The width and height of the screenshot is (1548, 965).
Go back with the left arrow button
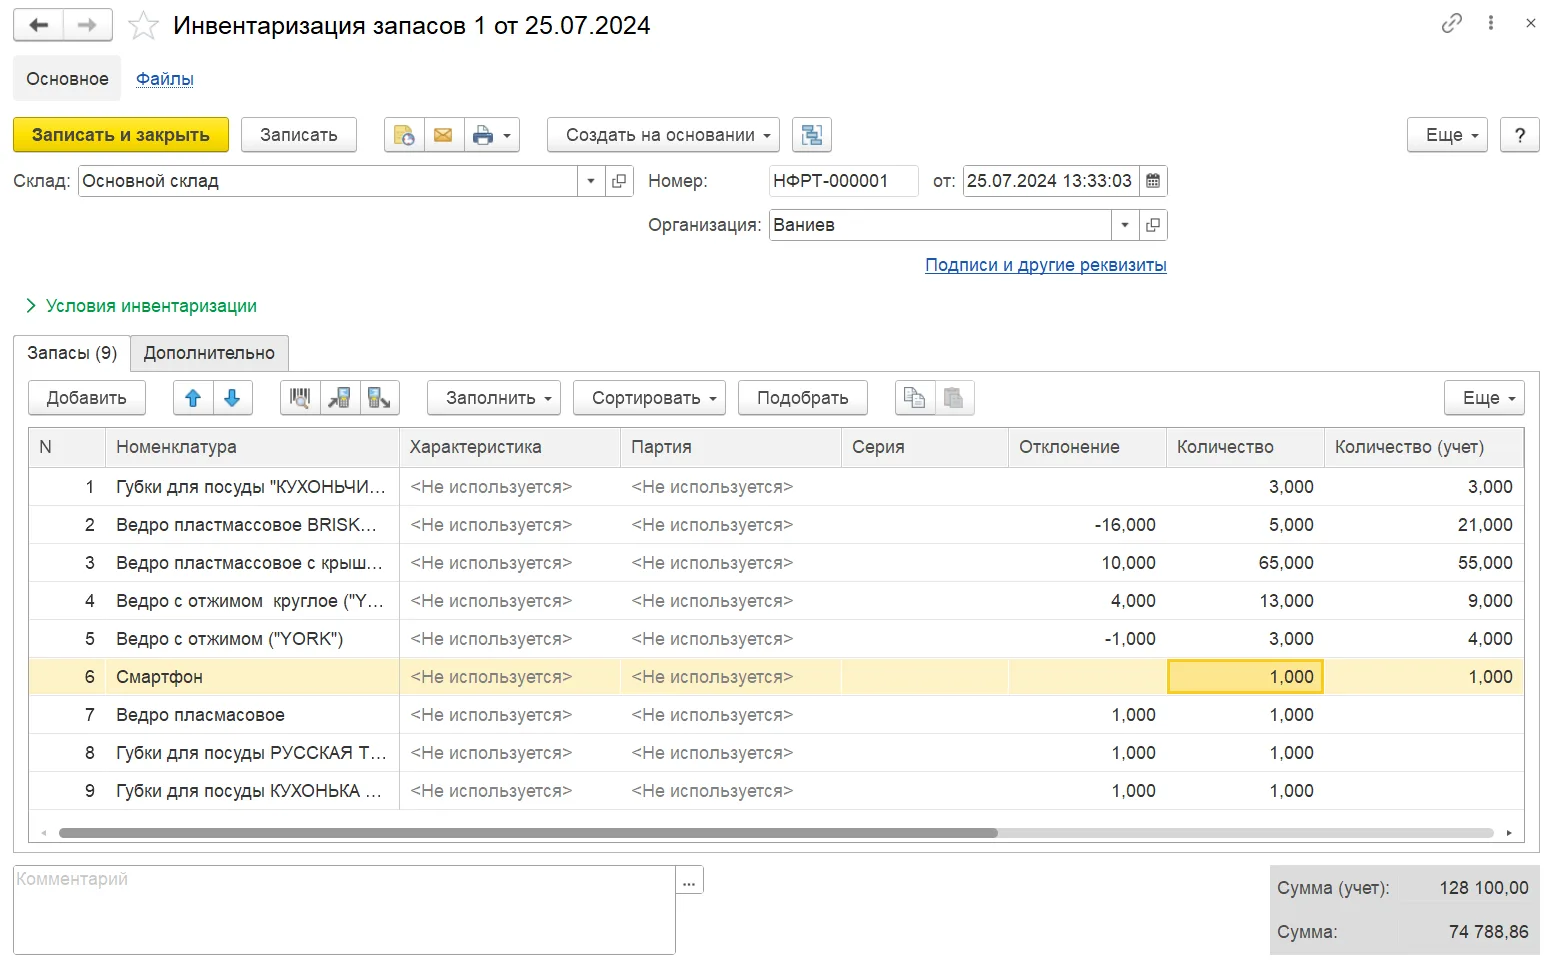pyautogui.click(x=38, y=25)
